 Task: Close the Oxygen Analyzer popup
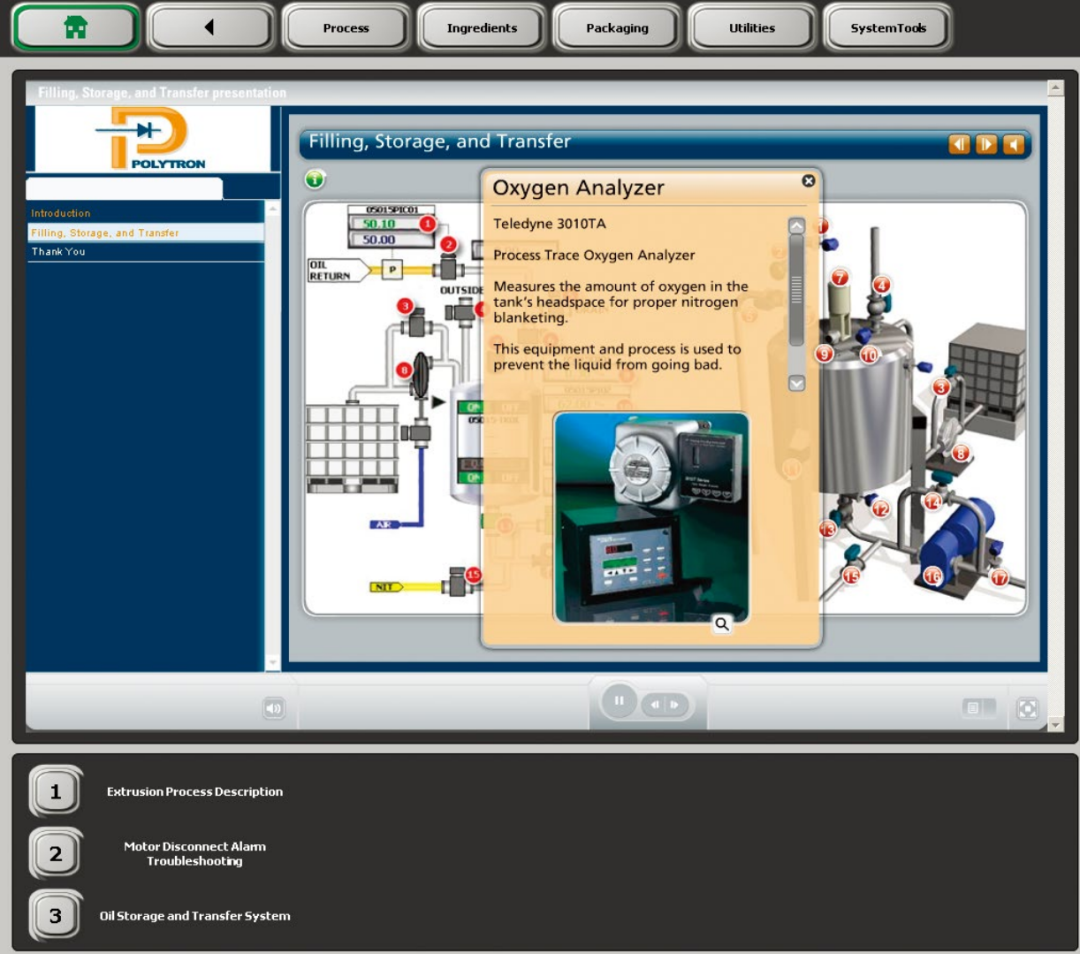[x=809, y=180]
